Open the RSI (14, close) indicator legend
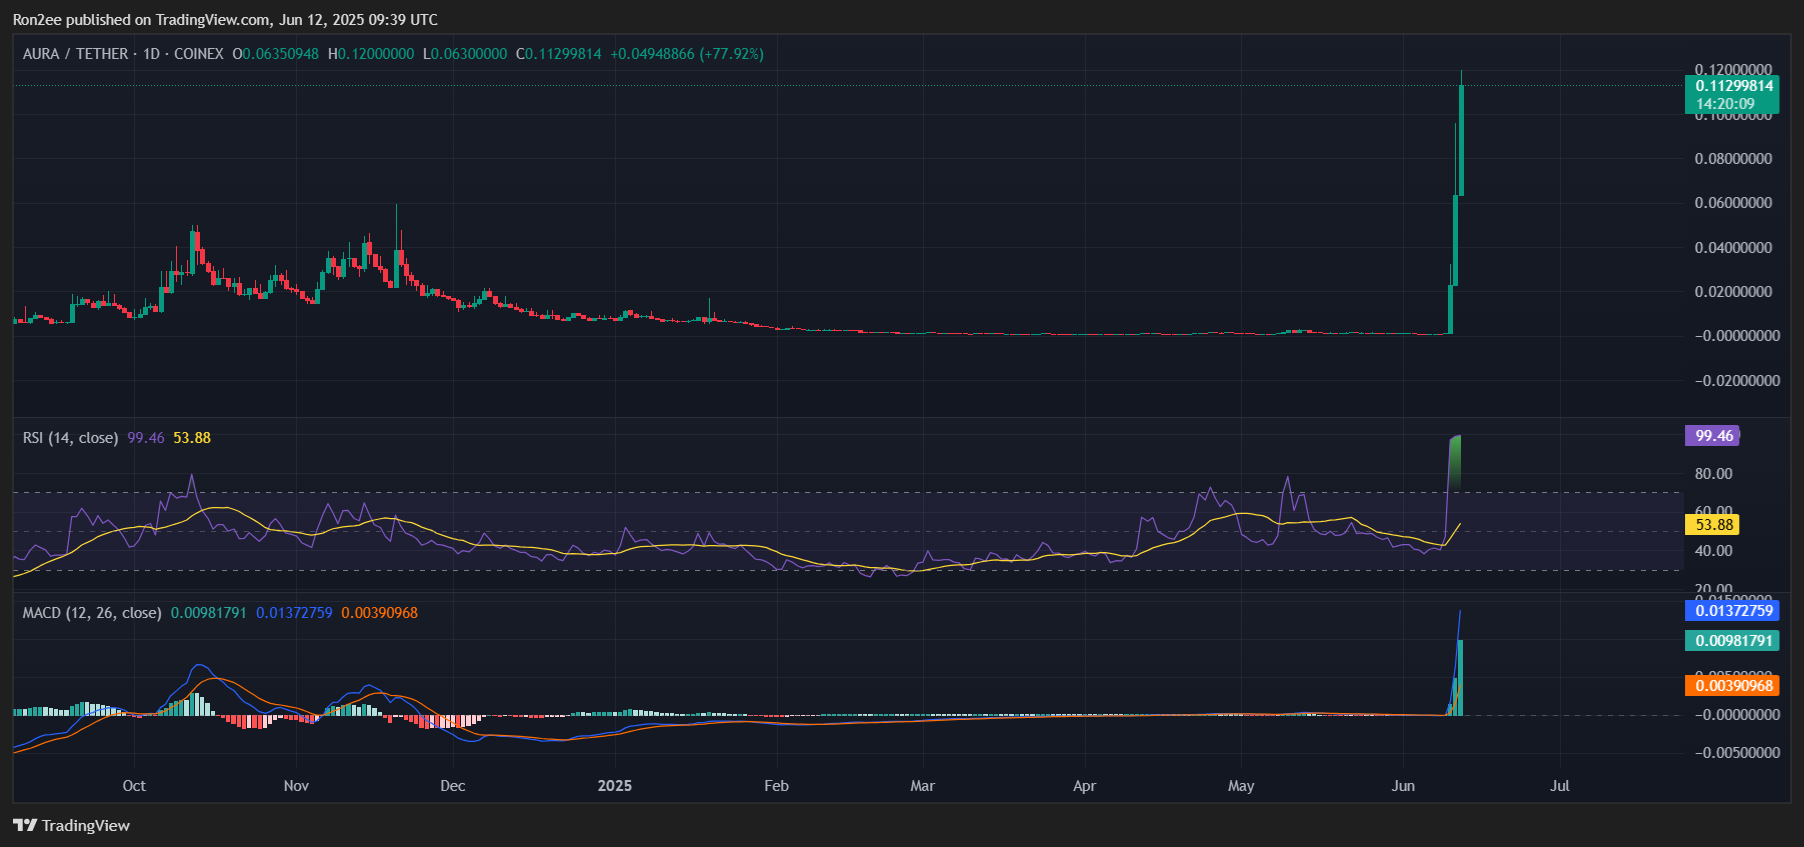1804x847 pixels. [70, 438]
